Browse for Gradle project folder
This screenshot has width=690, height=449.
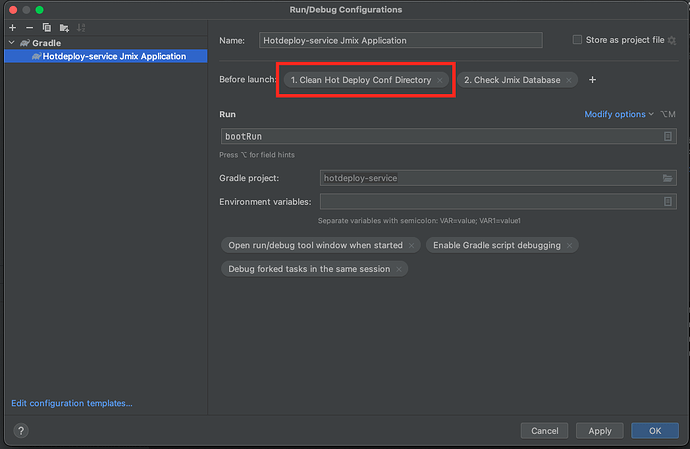(668, 178)
